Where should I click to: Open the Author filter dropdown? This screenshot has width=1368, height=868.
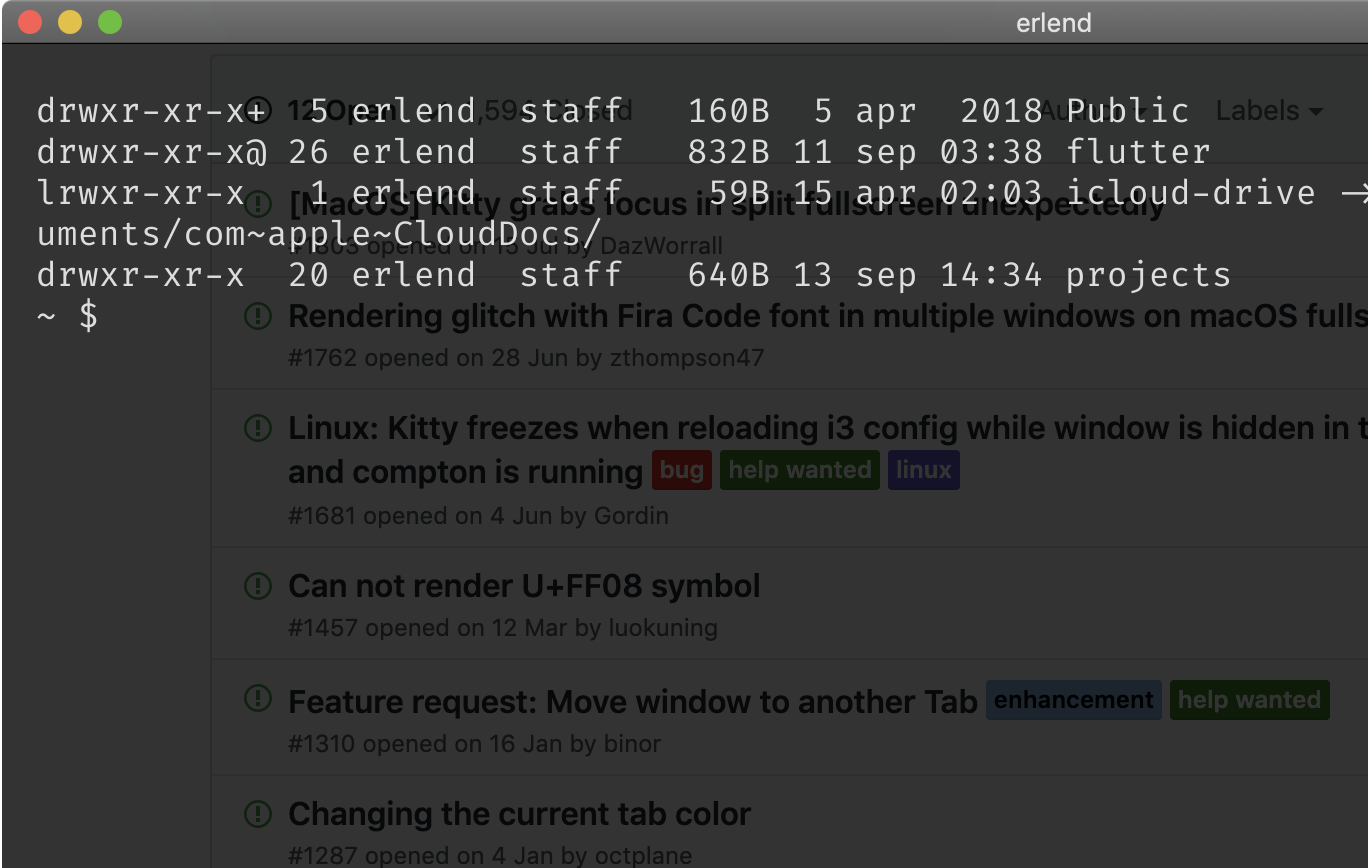pos(1075,111)
